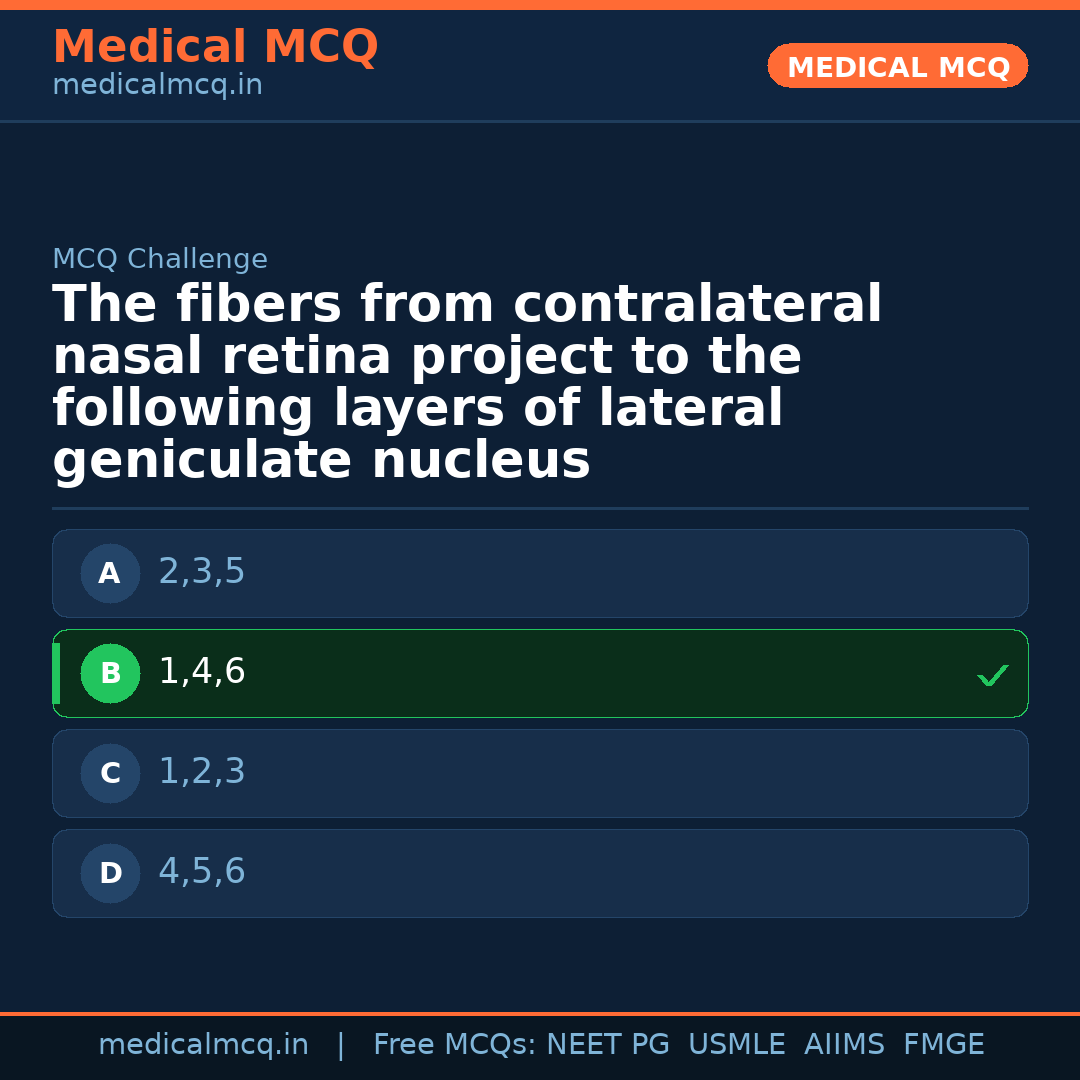Click the orange MEDICAL MCQ badge
This screenshot has height=1080, width=1080.
897,66
